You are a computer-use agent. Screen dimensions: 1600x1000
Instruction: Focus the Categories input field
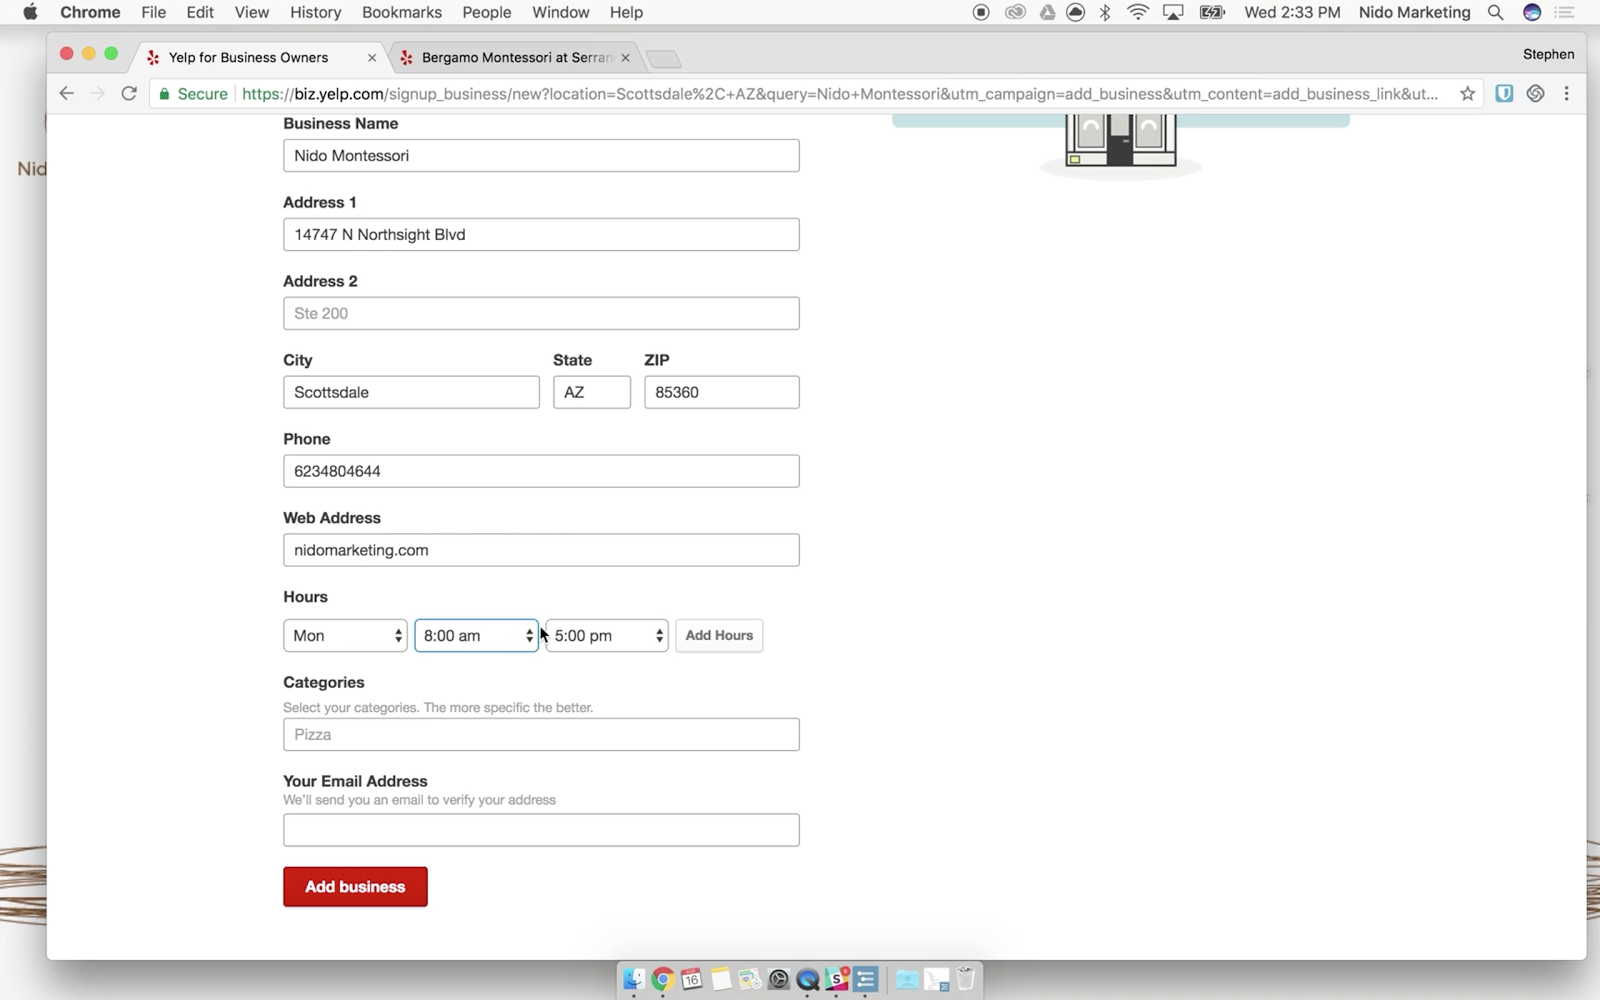pyautogui.click(x=541, y=735)
